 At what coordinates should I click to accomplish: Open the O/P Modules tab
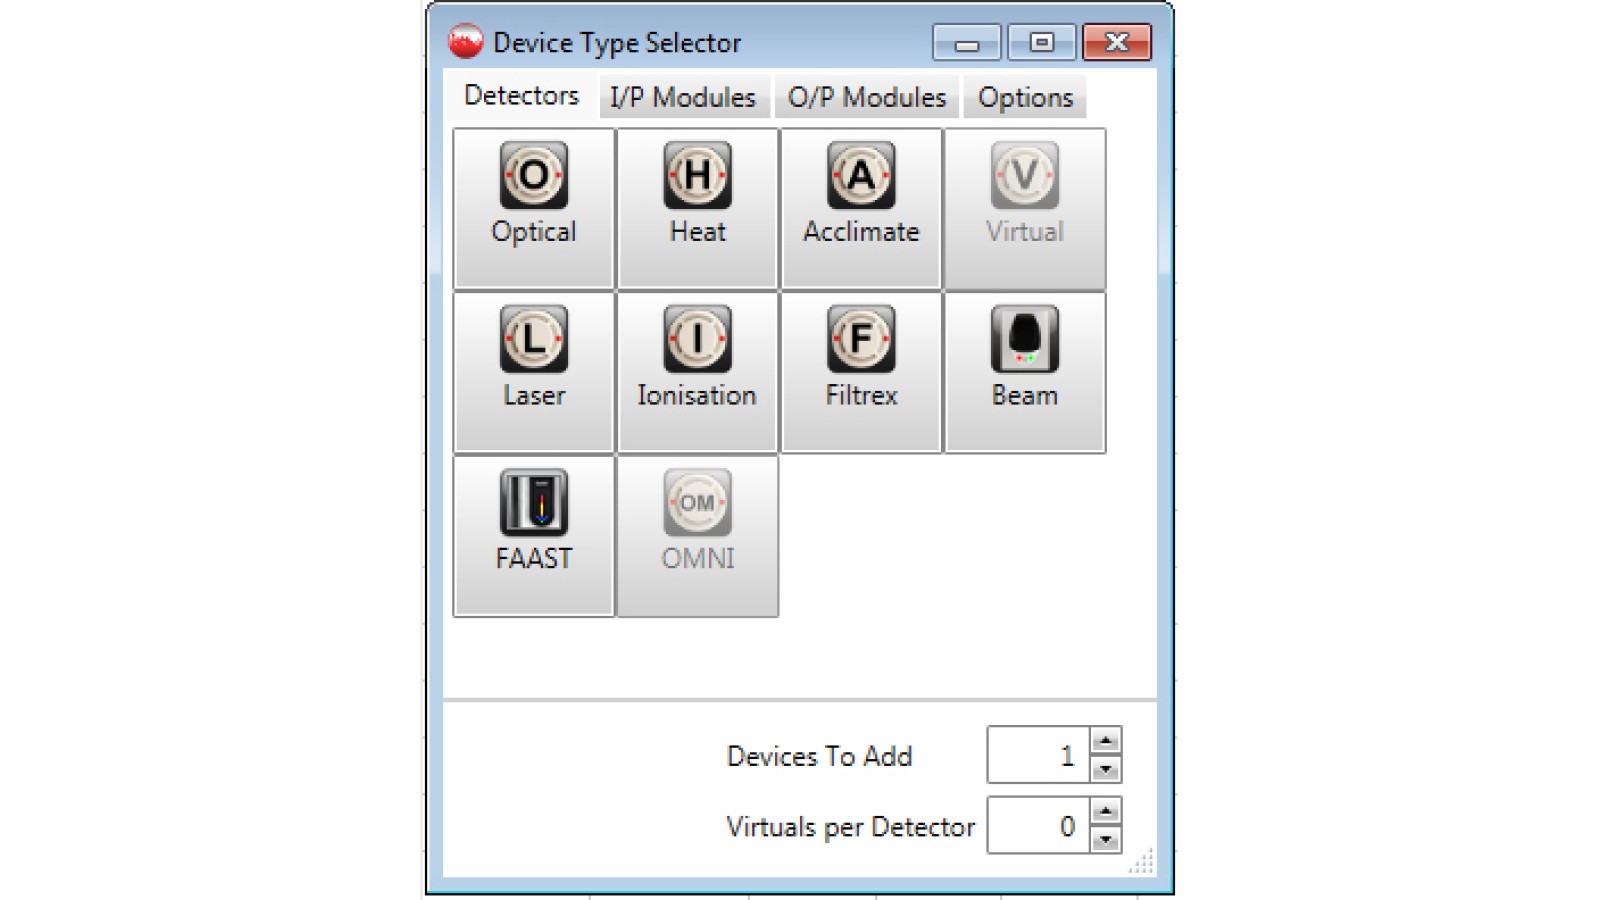(x=866, y=96)
